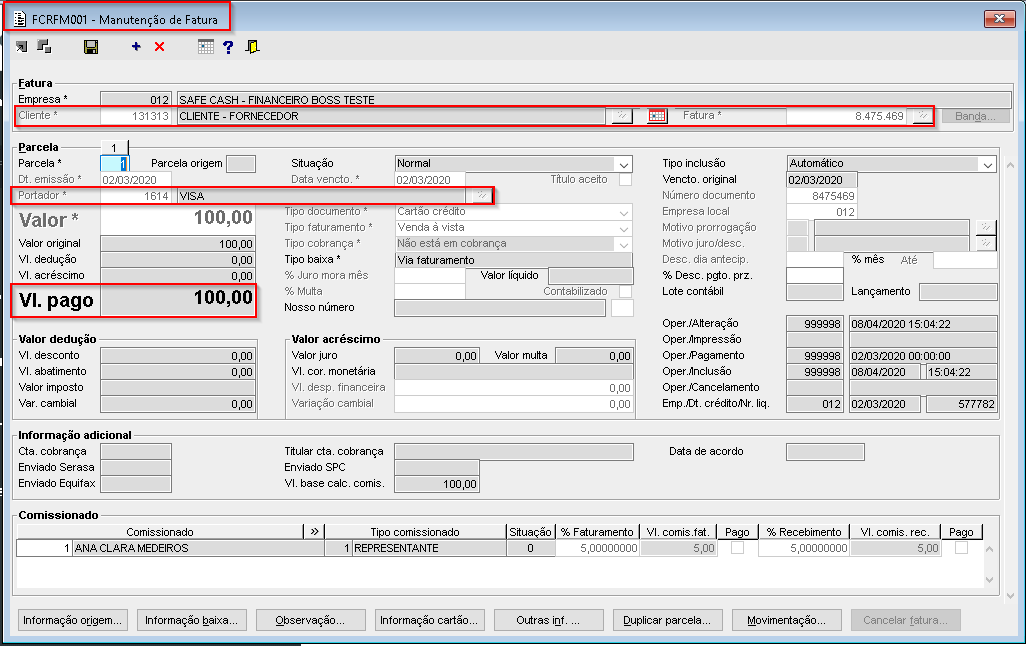This screenshot has height=646, width=1026.
Task: Open the calendar icon beside Fatura
Action: click(657, 117)
